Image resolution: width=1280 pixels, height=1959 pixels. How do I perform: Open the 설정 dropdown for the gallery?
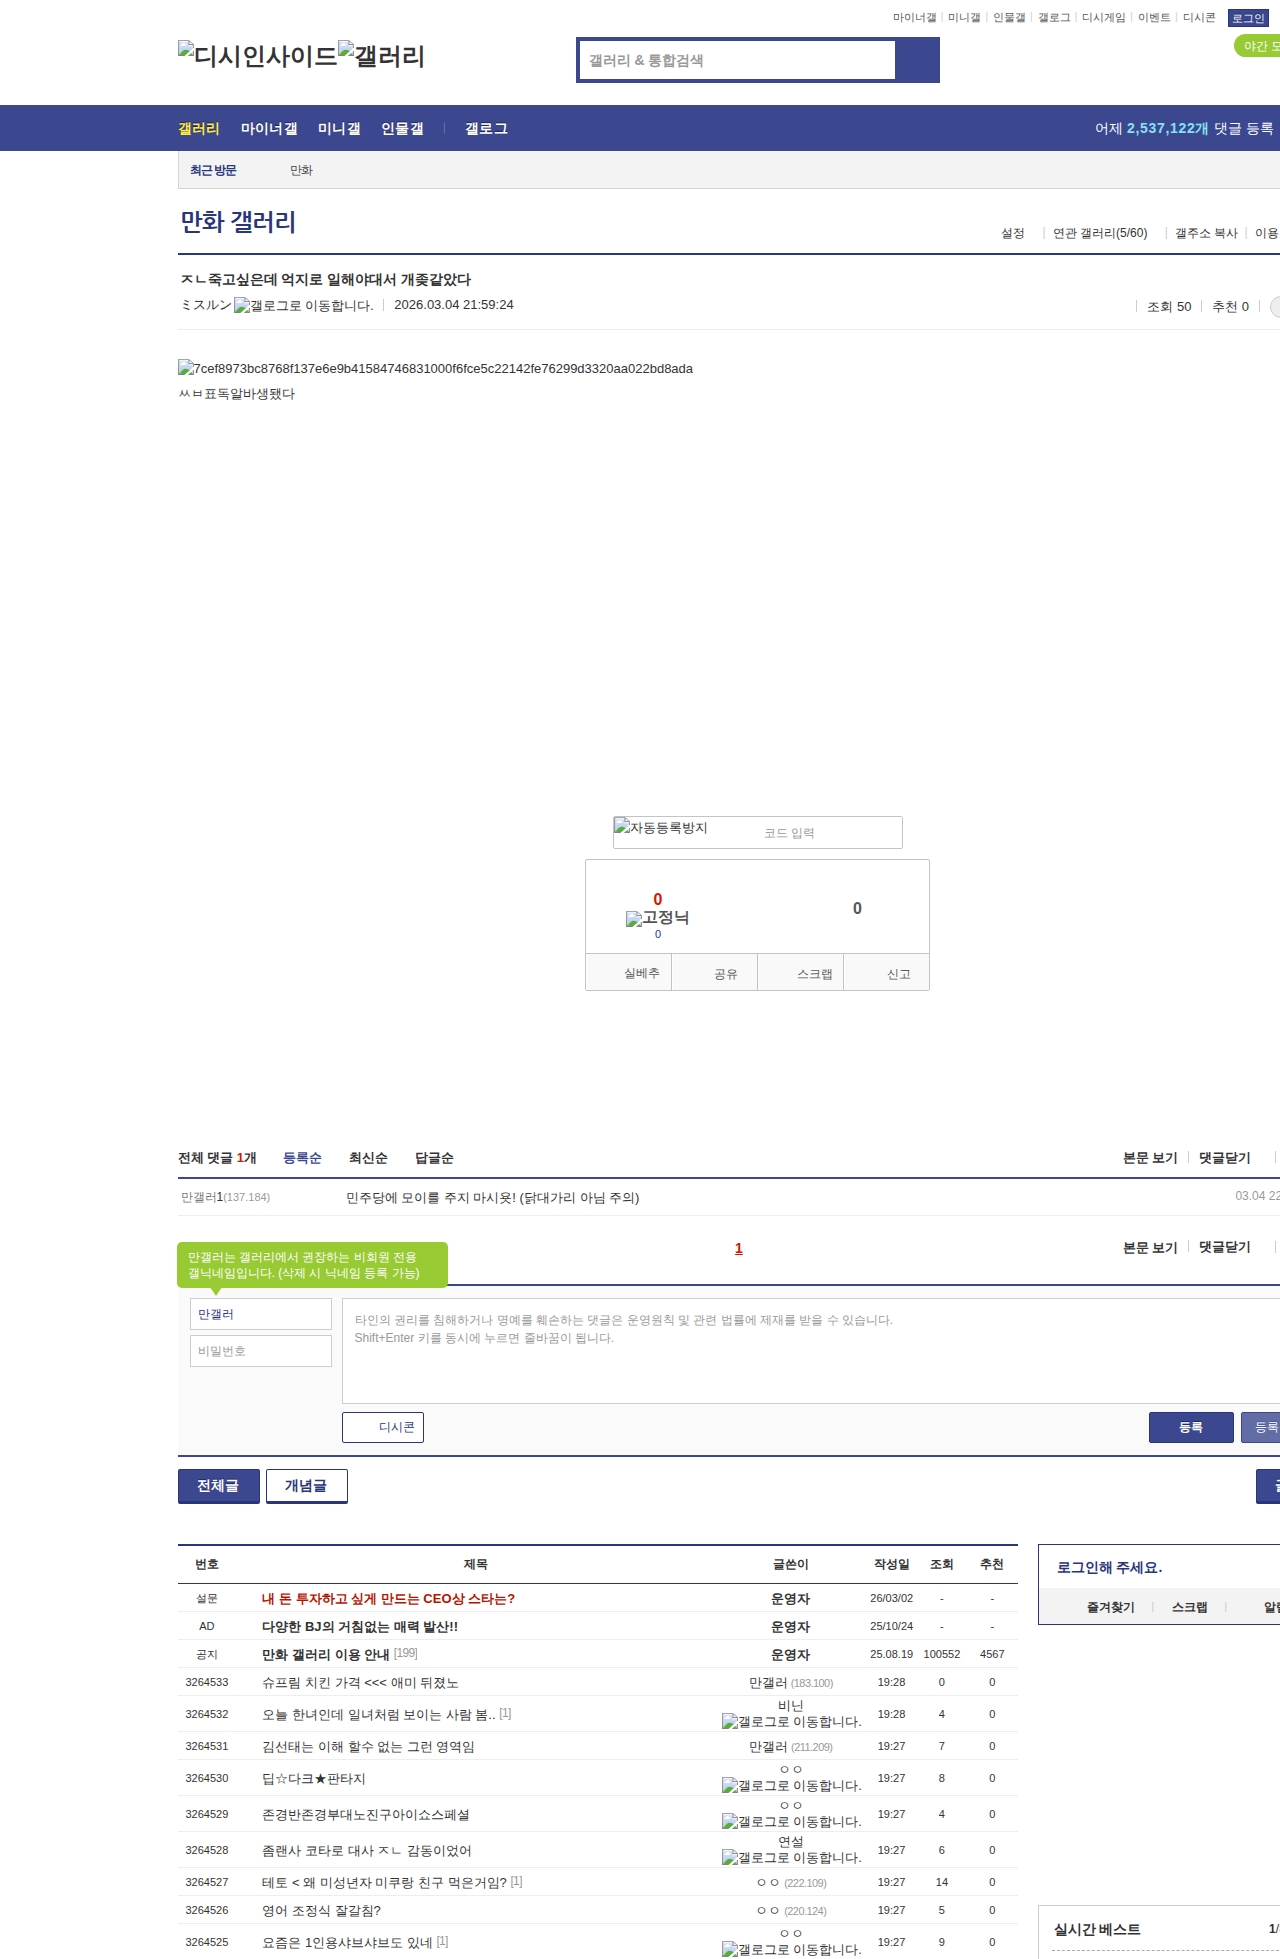1013,233
